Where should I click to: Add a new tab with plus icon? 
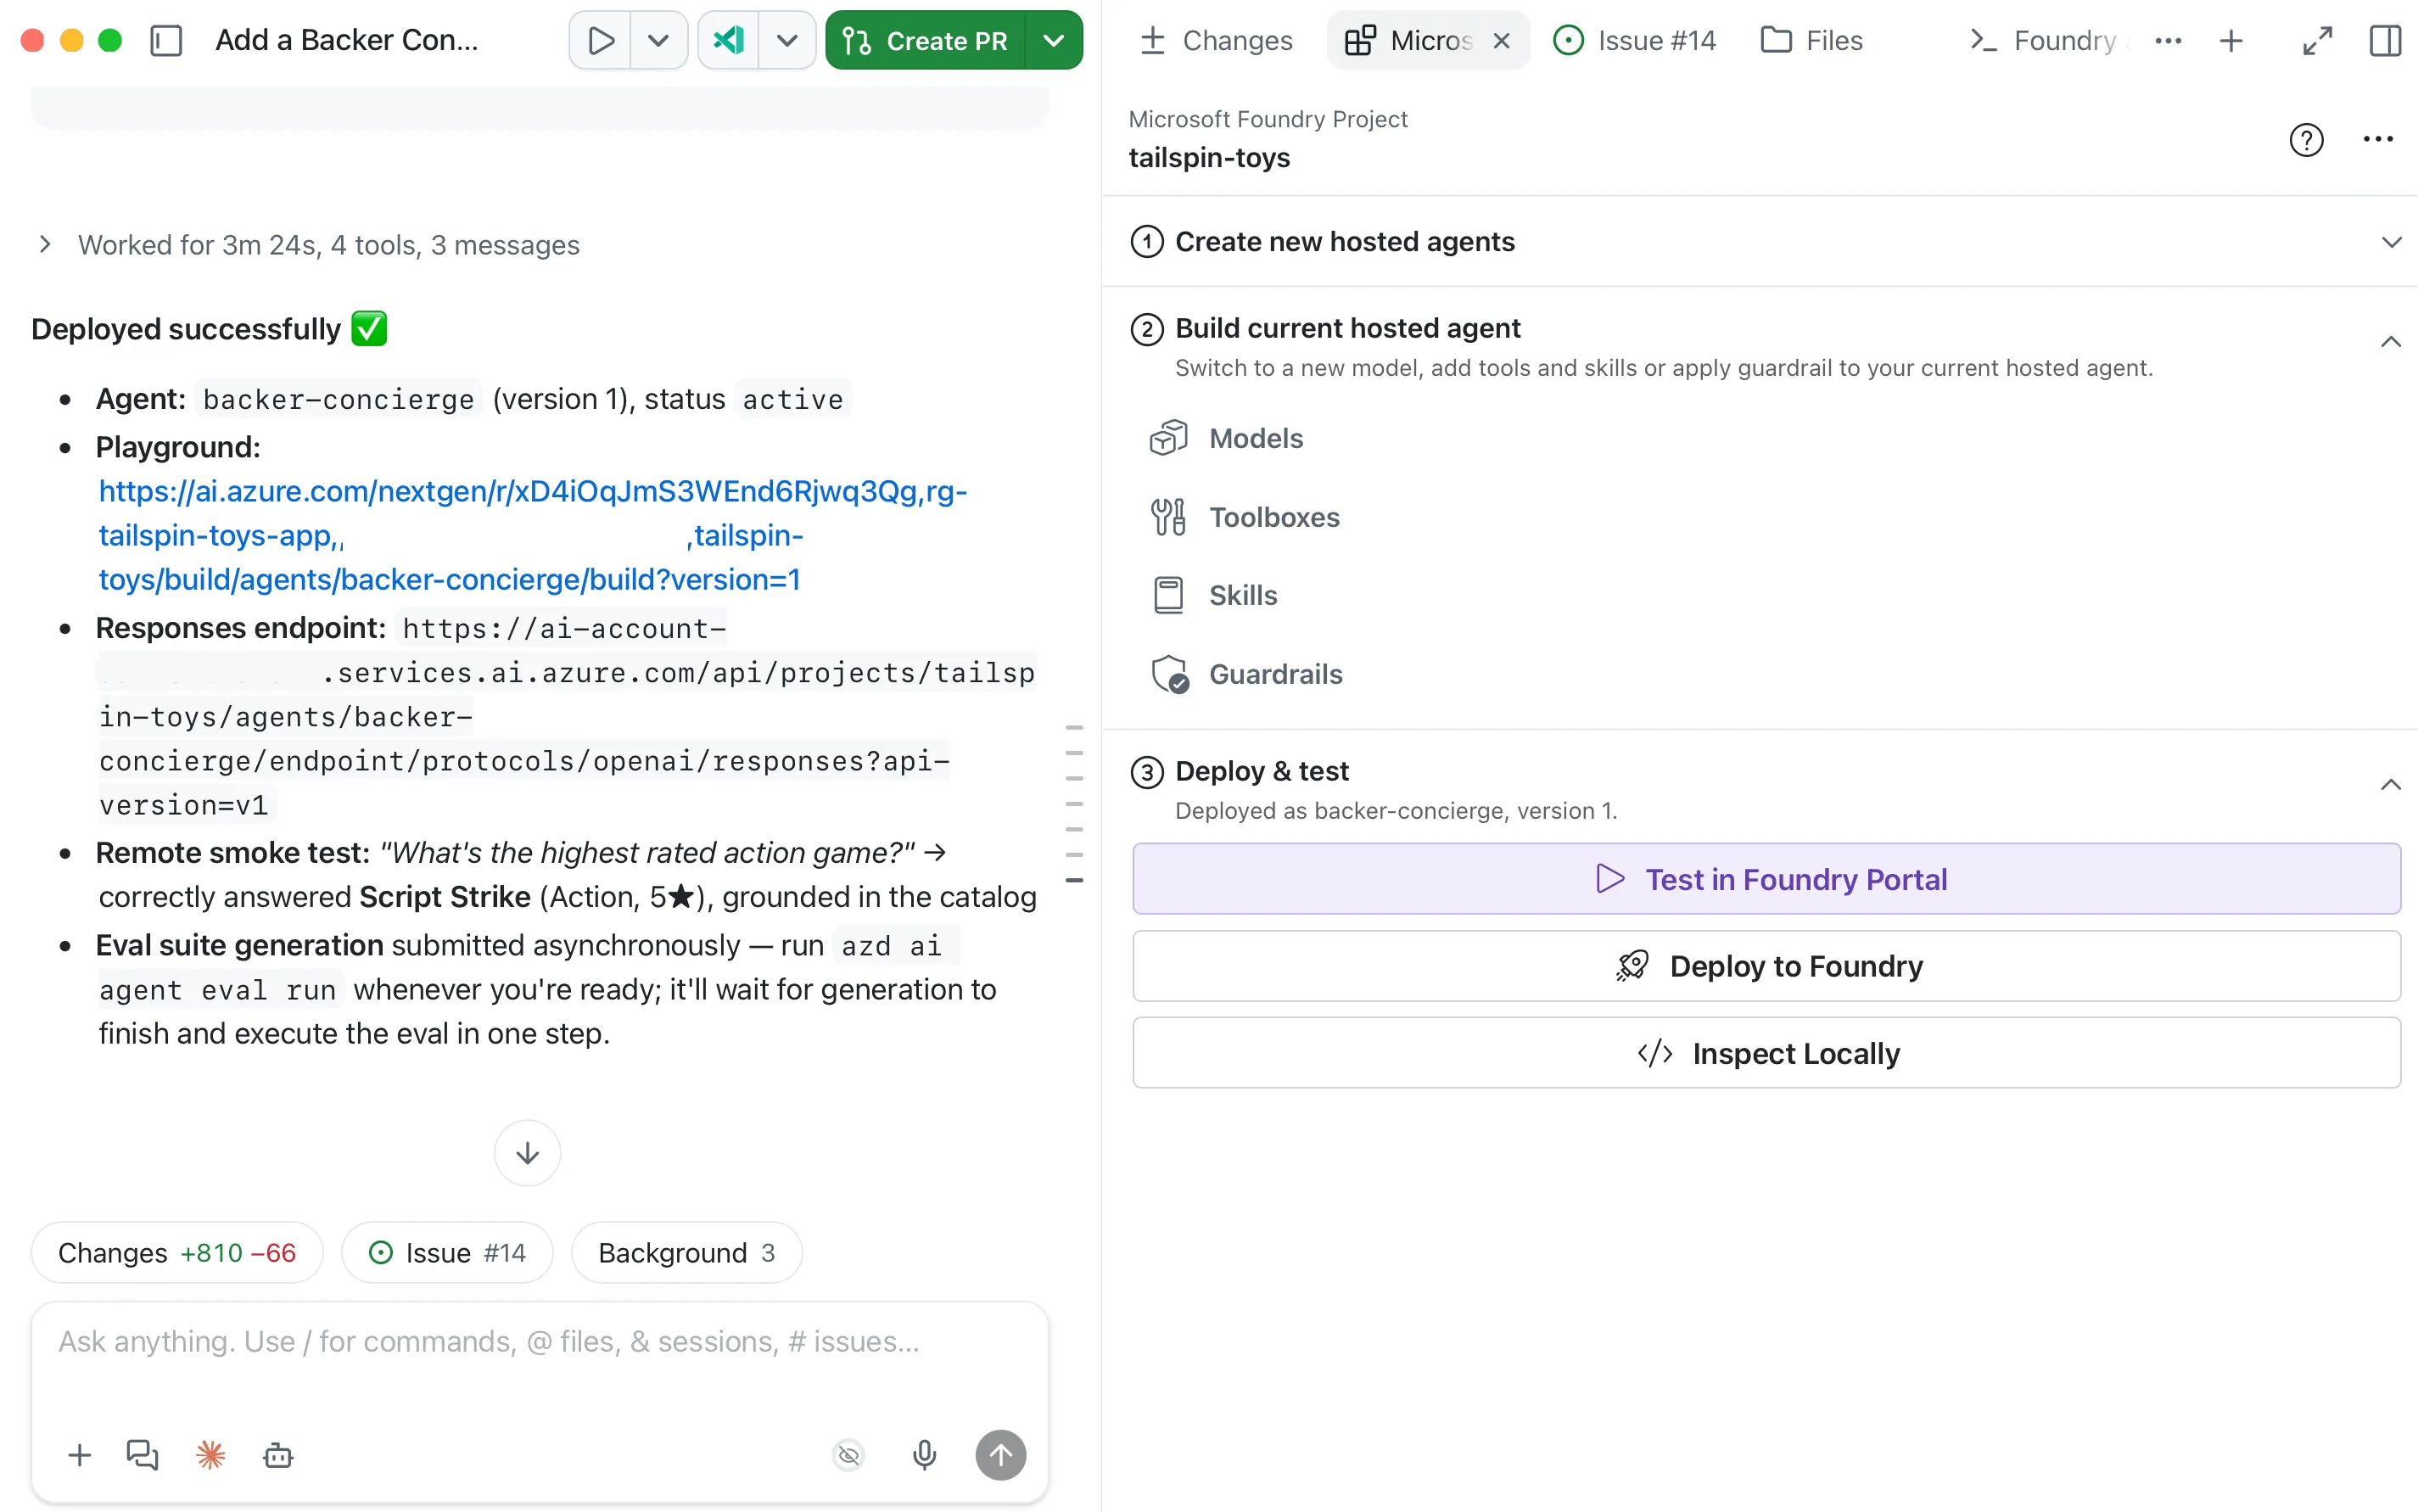(x=2231, y=40)
